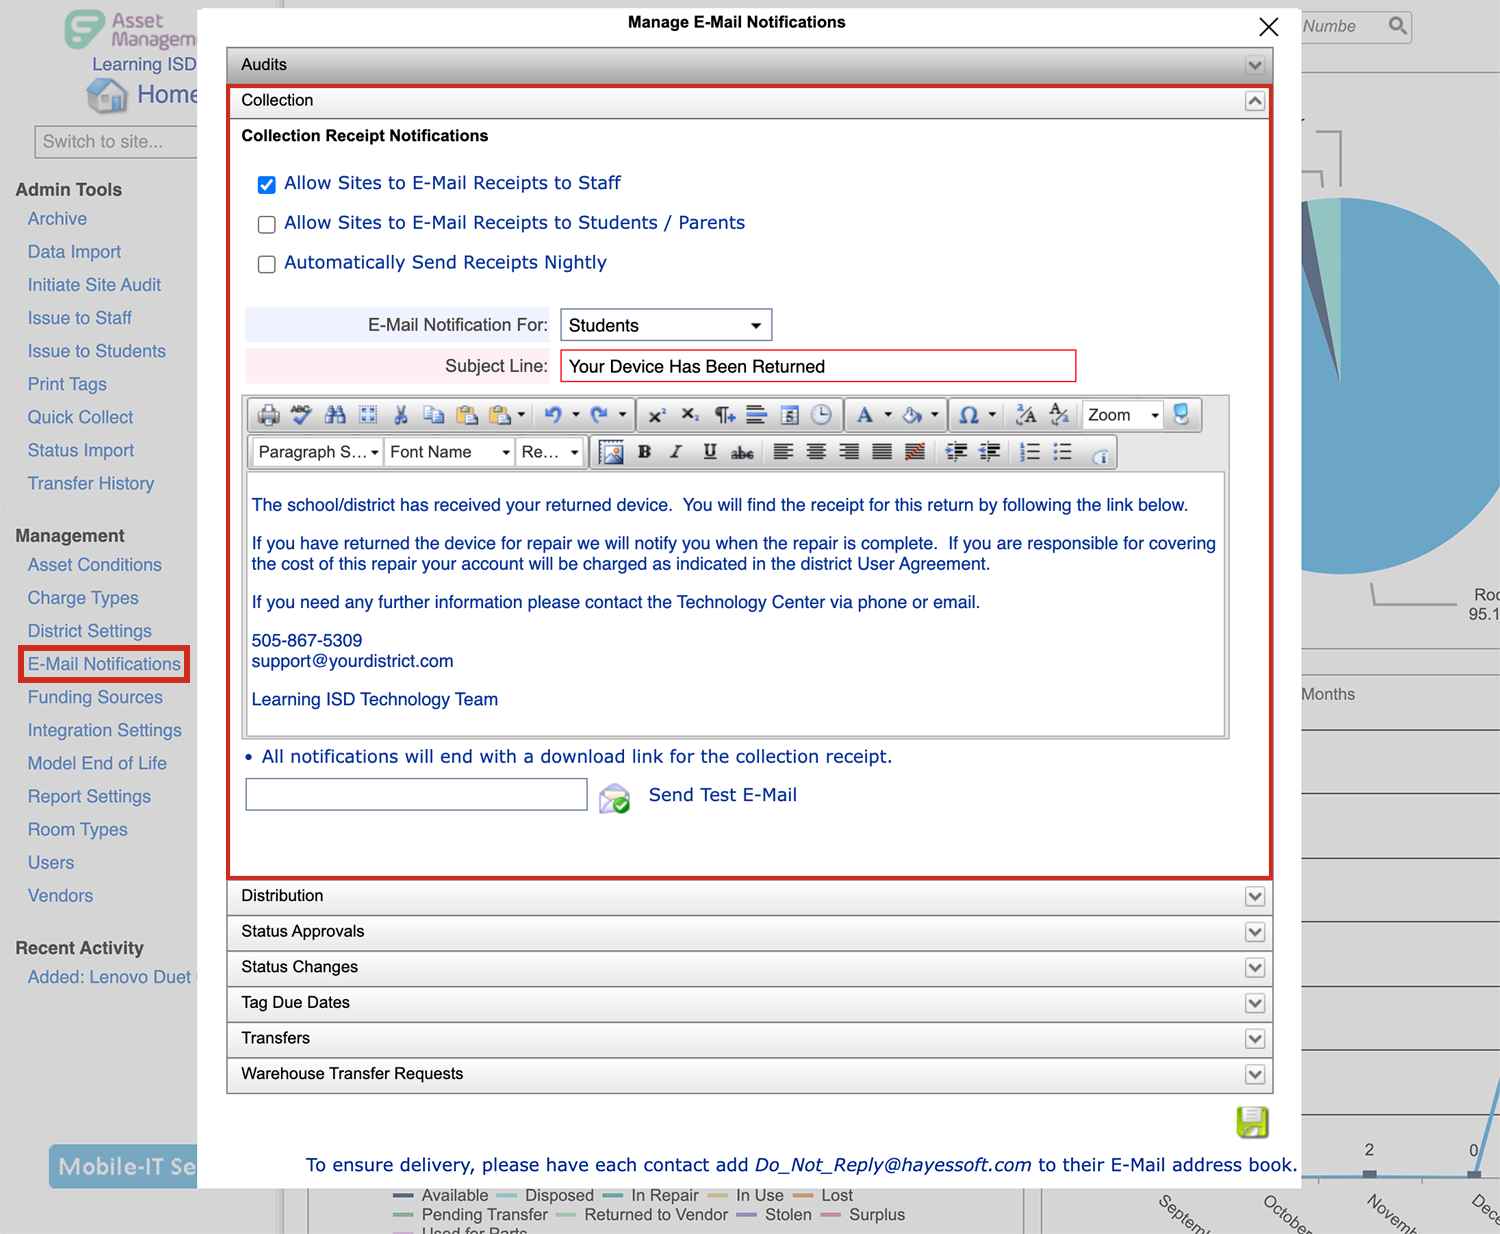Toggle italic formatting
This screenshot has width=1500, height=1234.
(x=676, y=452)
